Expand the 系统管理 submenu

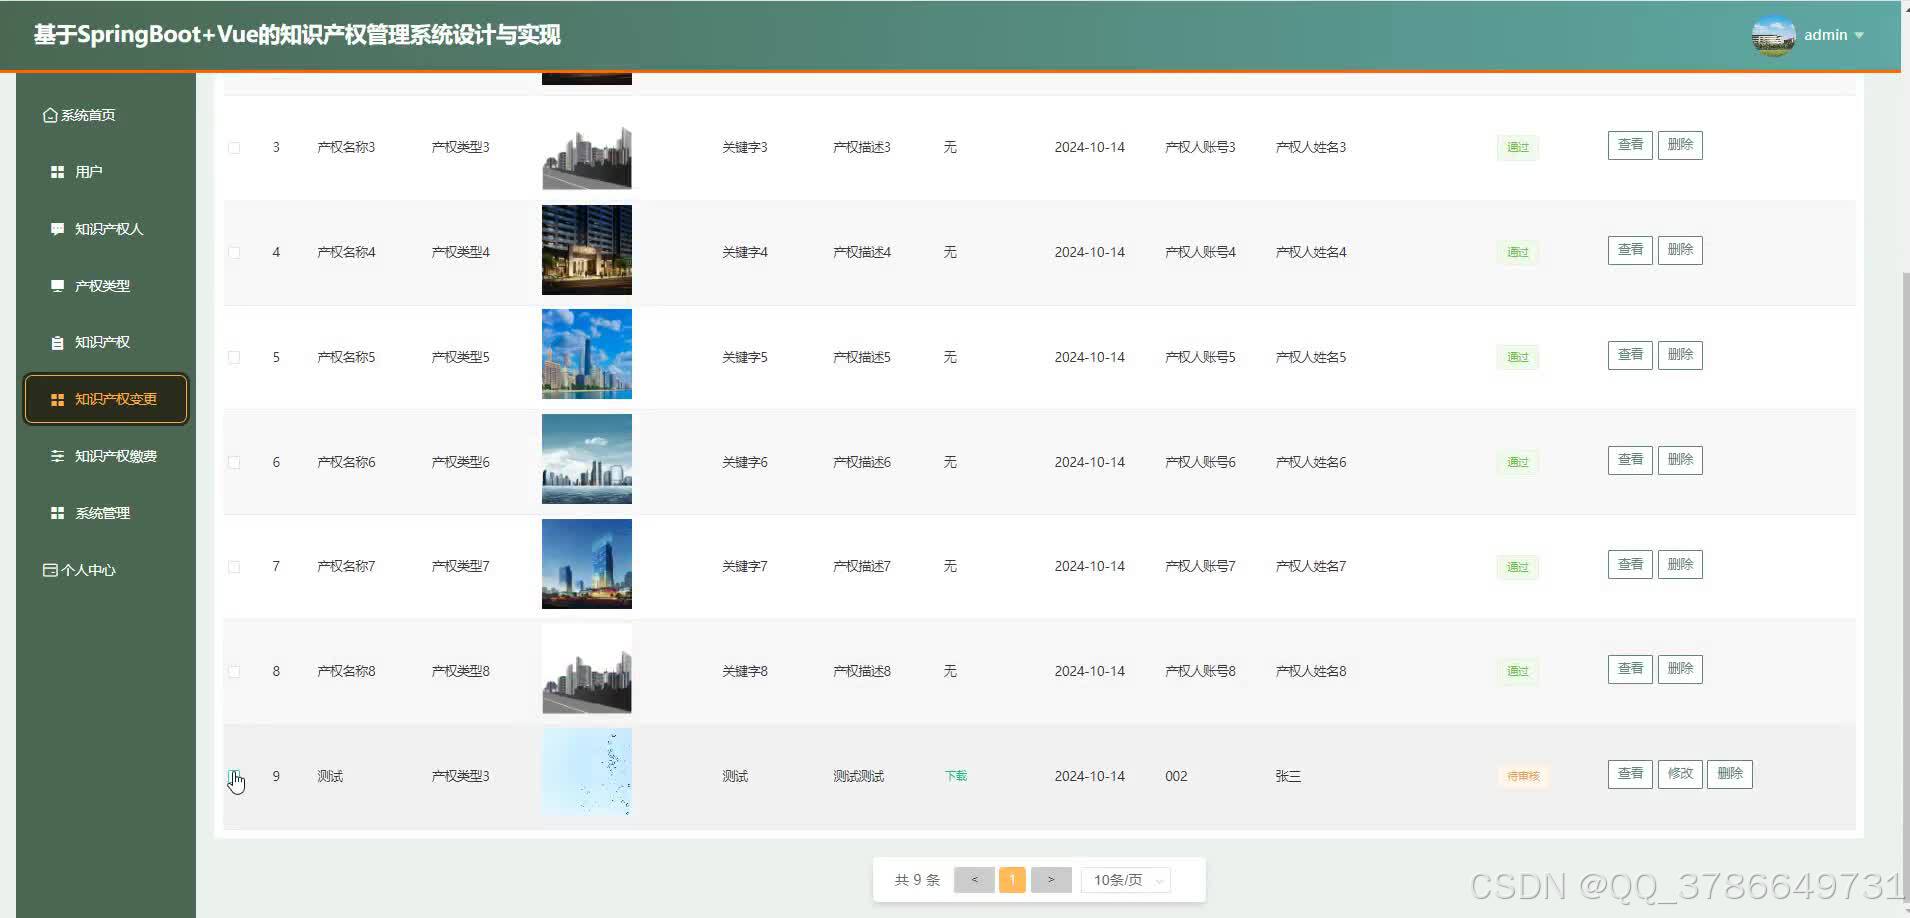(x=102, y=513)
